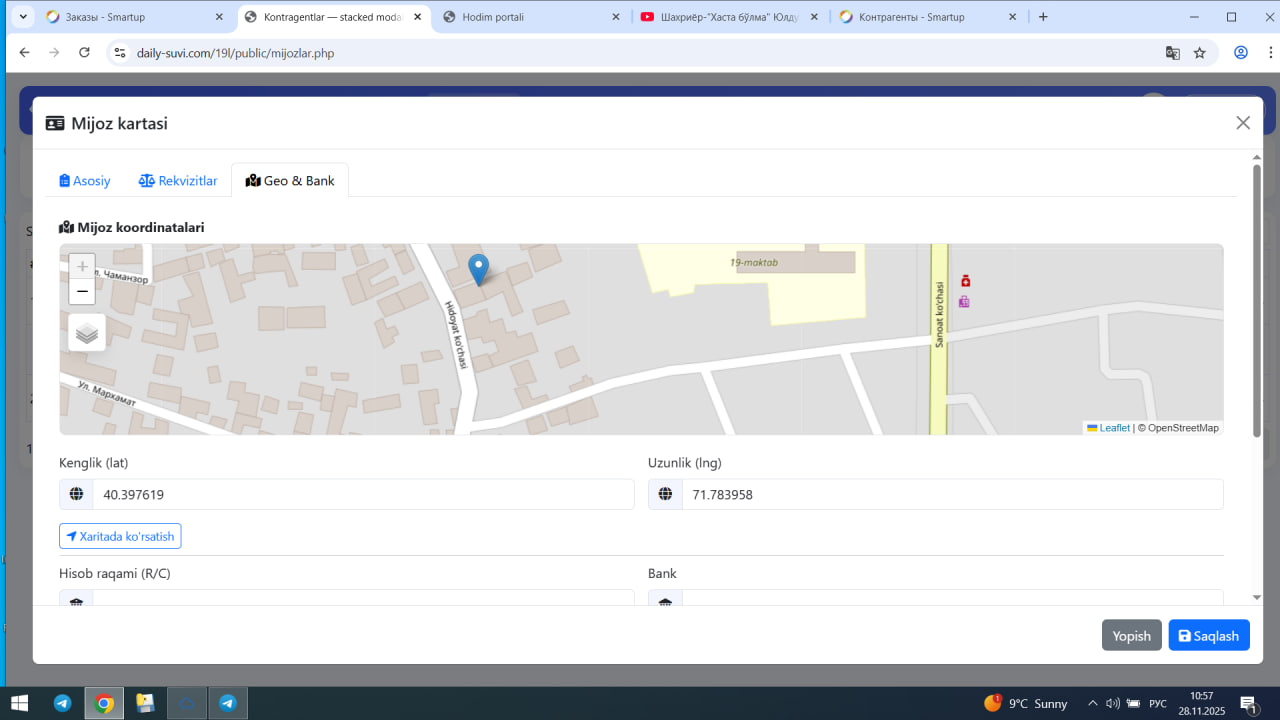Screen dimensions: 1280x720
Task: Open a new browser tab
Action: pos(1043,17)
